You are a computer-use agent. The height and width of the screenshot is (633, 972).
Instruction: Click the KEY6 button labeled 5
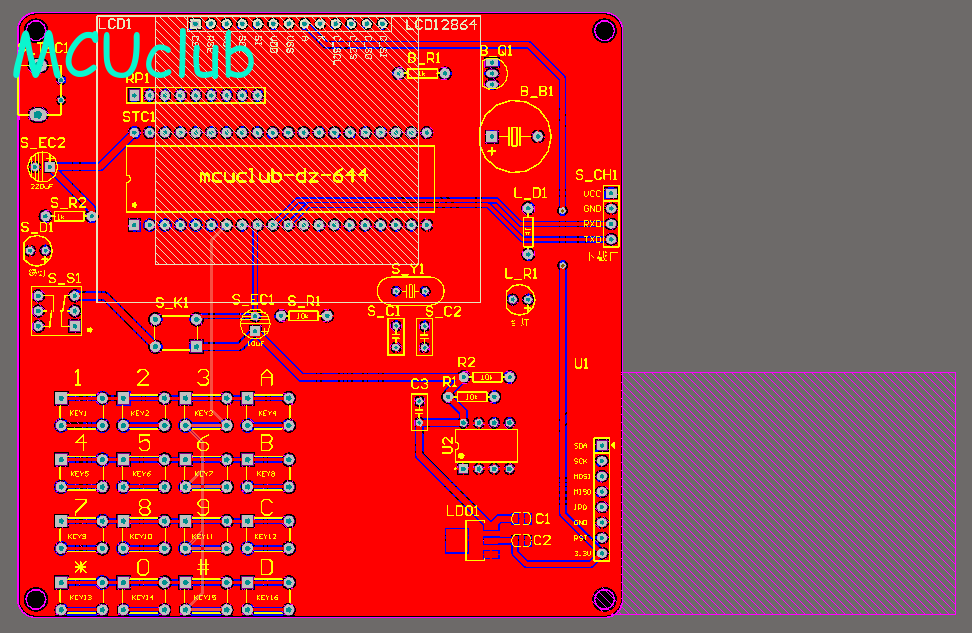[144, 474]
